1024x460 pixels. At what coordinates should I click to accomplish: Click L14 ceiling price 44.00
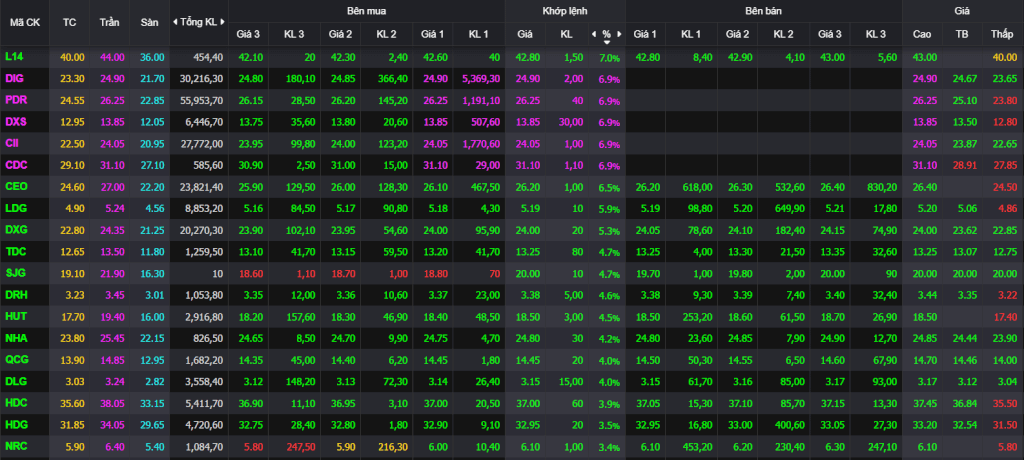[110, 58]
